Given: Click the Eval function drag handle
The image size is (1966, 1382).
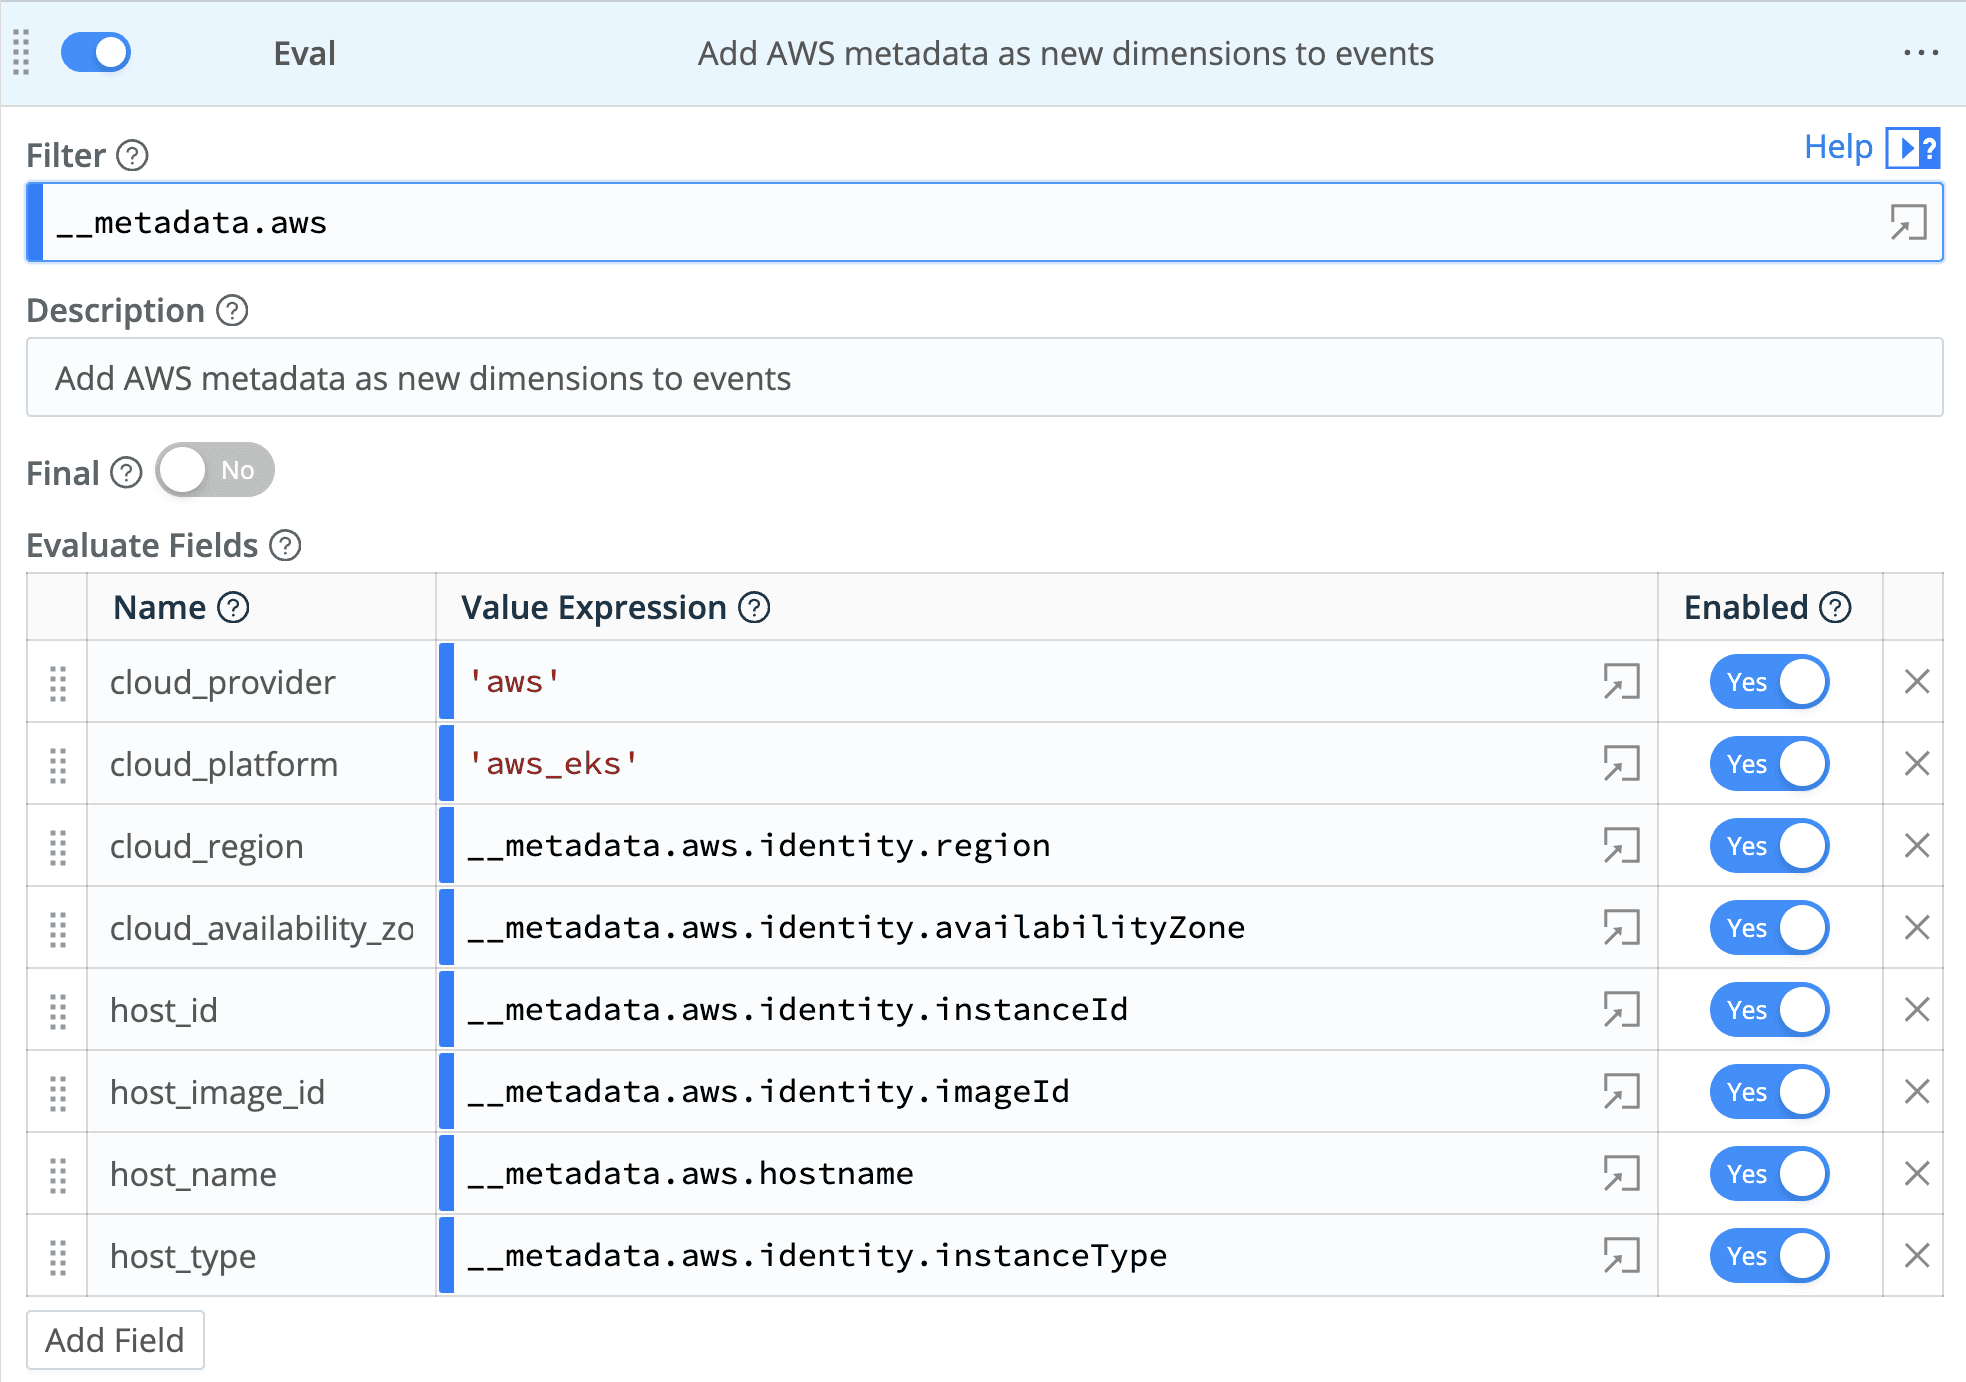Looking at the screenshot, I should 21,53.
